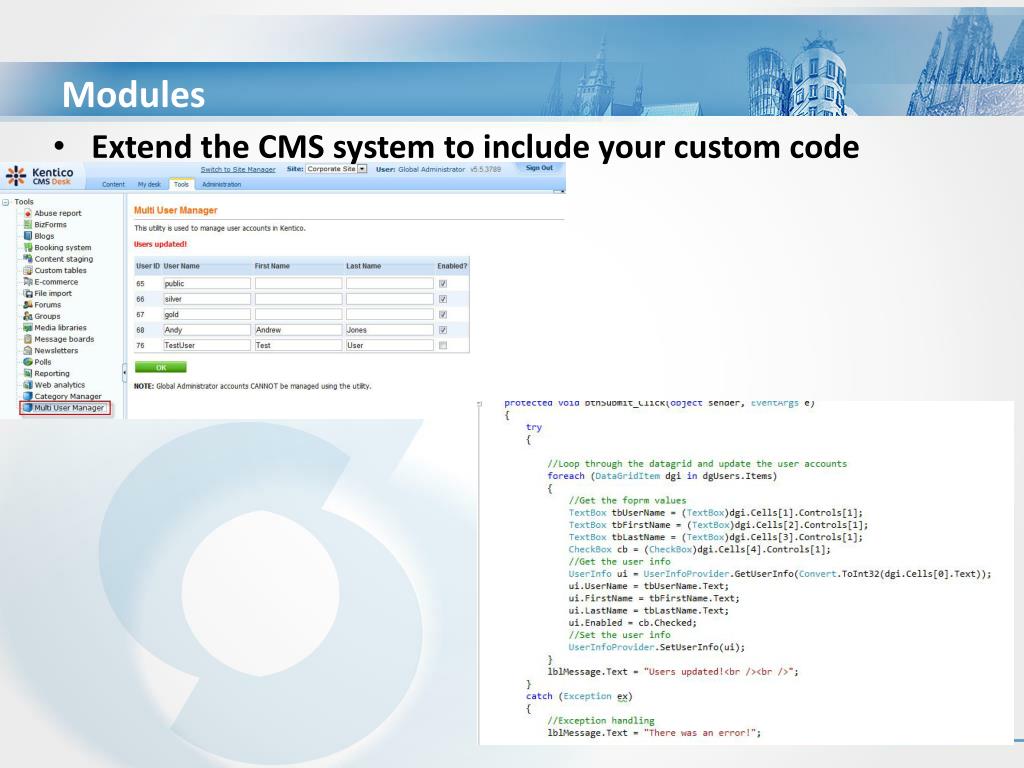The width and height of the screenshot is (1024, 768).
Task: Click the Media libraries icon
Action: tap(27, 327)
